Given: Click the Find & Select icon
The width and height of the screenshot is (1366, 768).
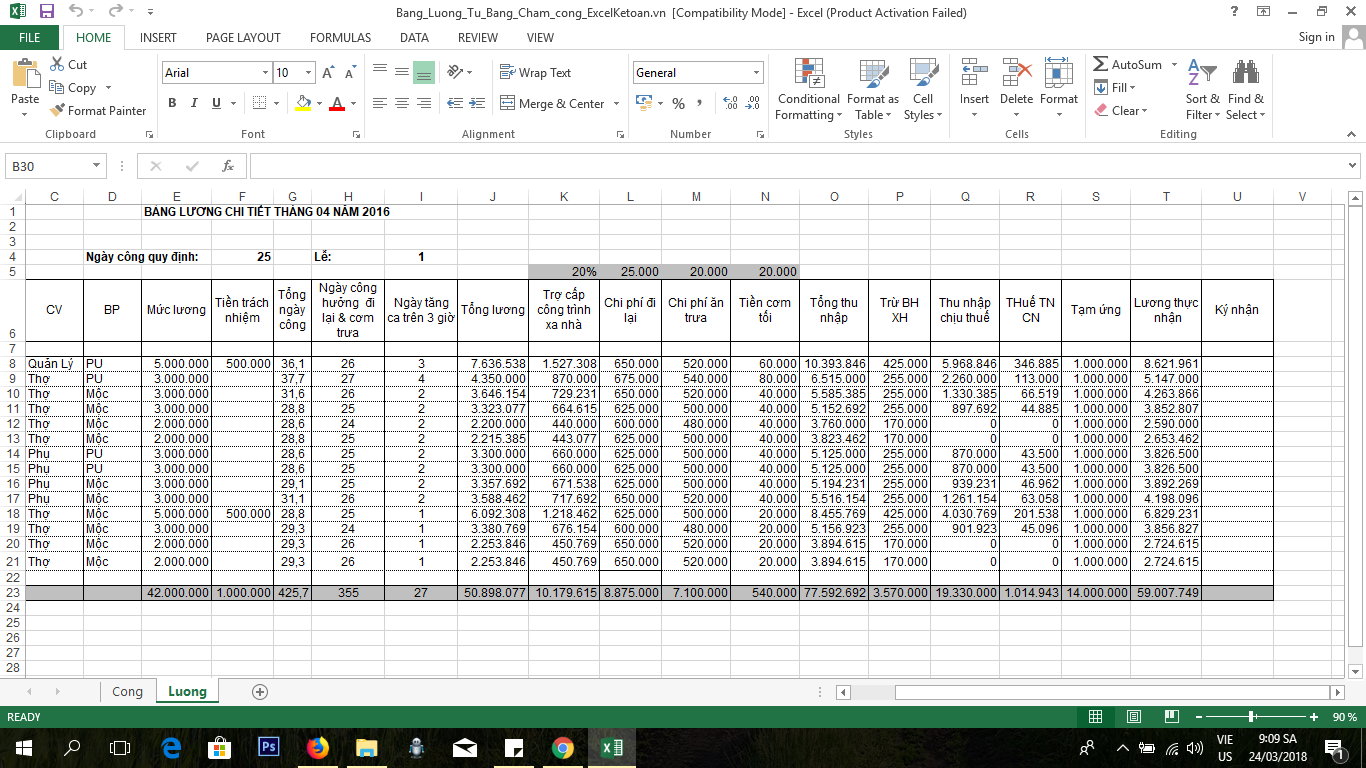Looking at the screenshot, I should click(x=1246, y=90).
